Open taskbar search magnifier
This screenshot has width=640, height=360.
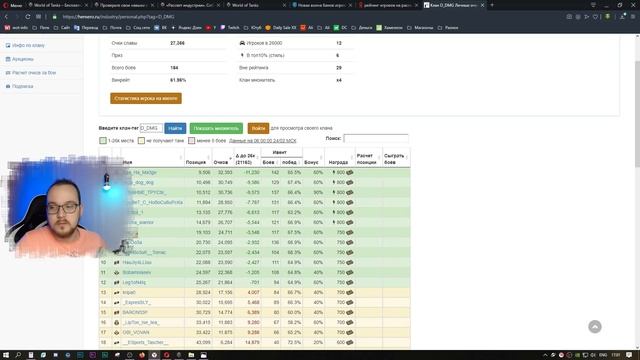(18, 355)
